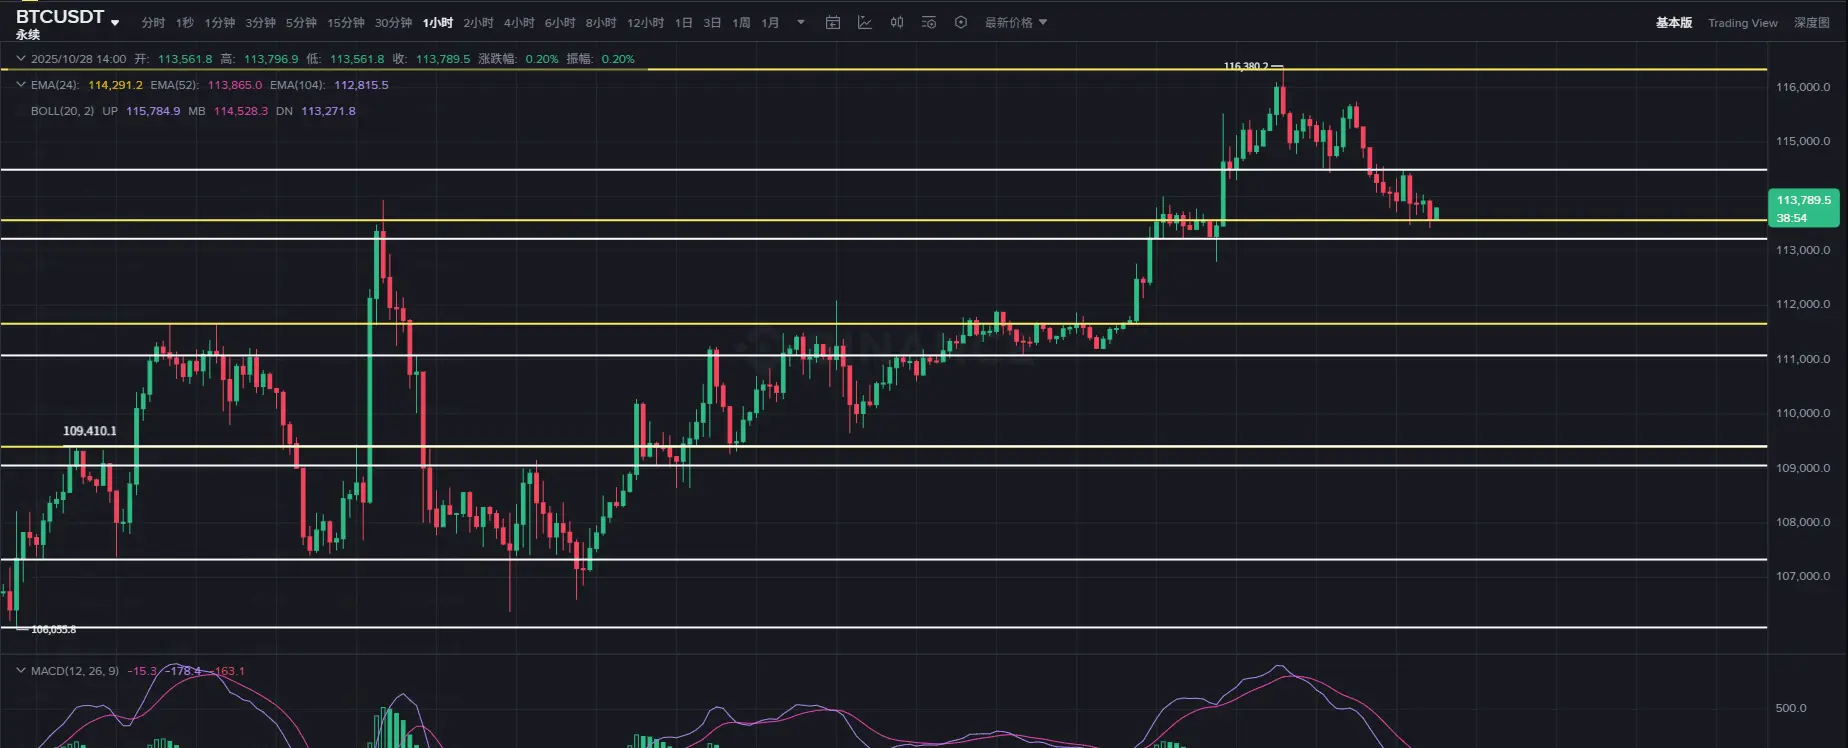Select the 1秒 interval

click(x=185, y=22)
